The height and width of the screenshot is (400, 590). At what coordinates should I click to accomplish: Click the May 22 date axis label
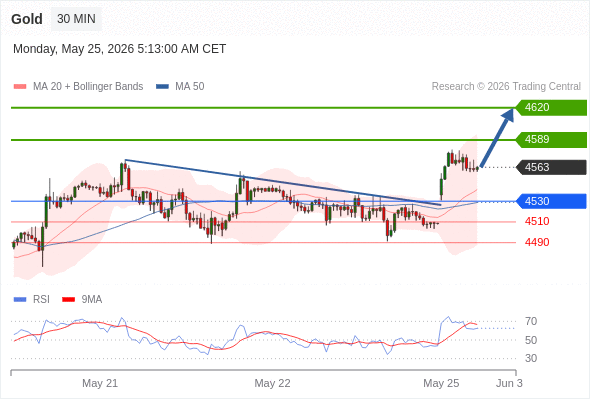click(x=272, y=383)
